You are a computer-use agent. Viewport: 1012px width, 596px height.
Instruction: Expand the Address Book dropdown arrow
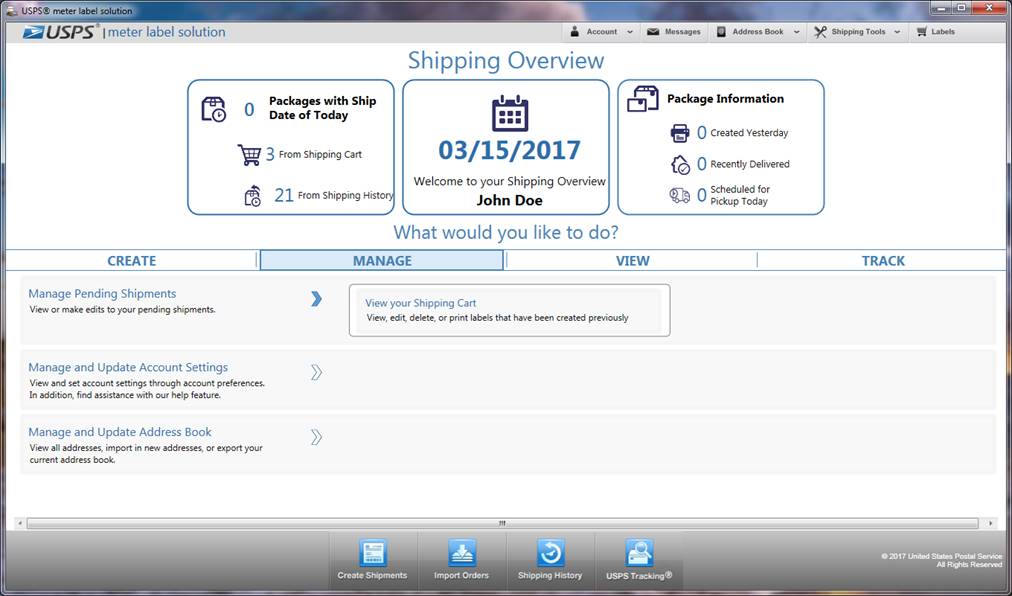(796, 32)
